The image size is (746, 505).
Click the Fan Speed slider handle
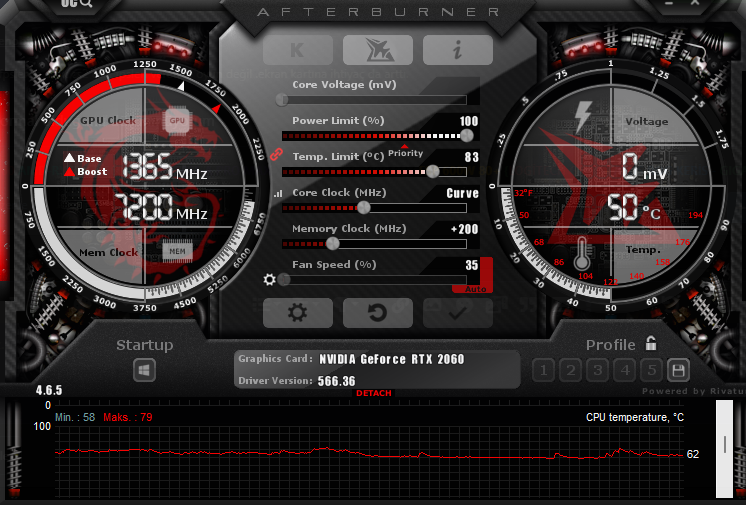pyautogui.click(x=284, y=279)
